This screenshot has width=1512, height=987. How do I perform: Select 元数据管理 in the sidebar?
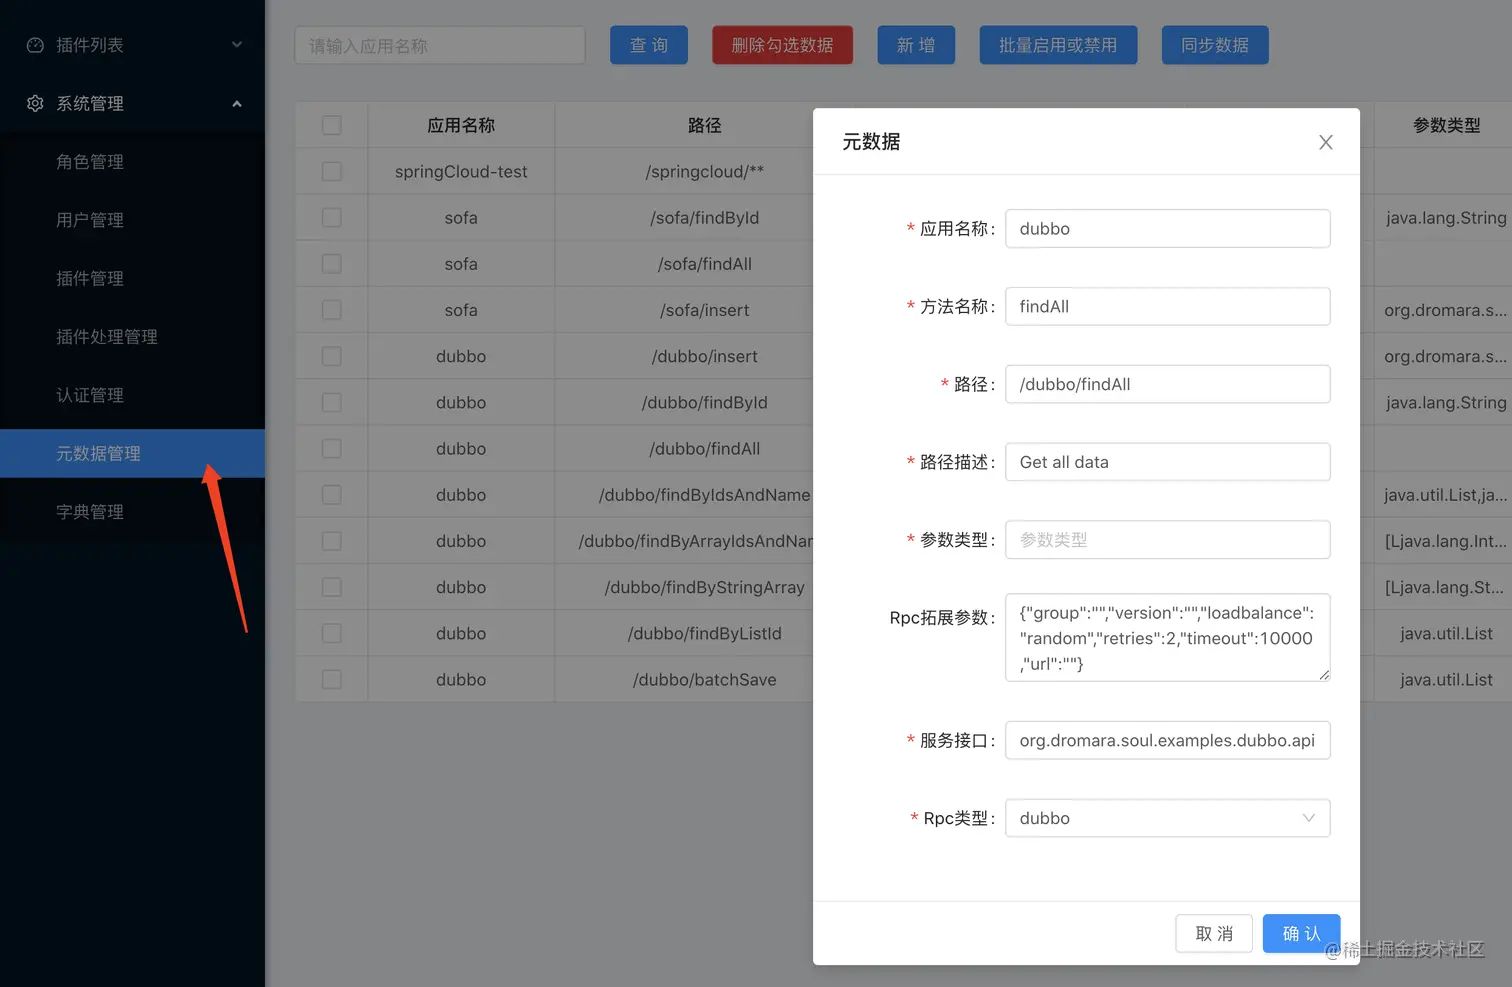[132, 453]
